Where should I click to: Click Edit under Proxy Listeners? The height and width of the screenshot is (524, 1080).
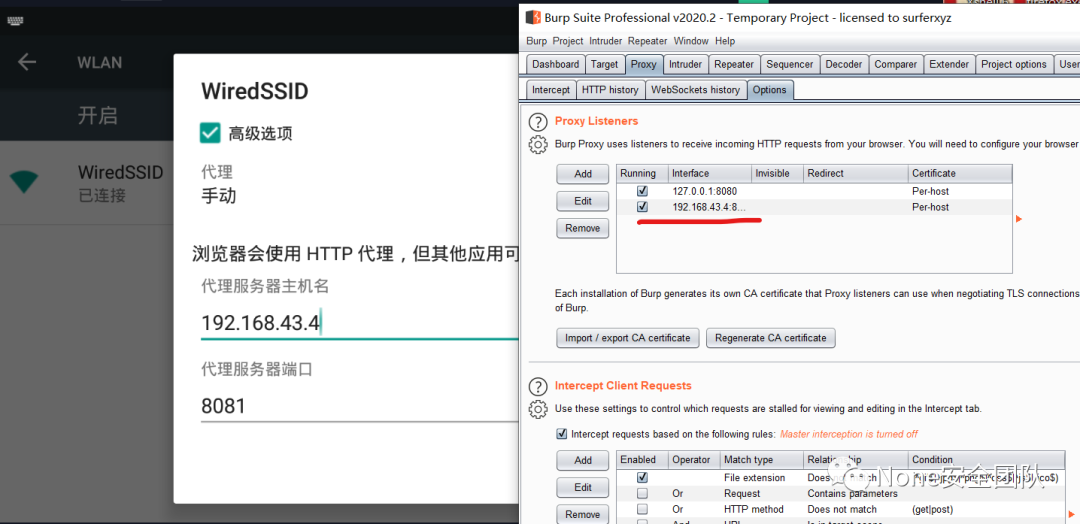(583, 201)
